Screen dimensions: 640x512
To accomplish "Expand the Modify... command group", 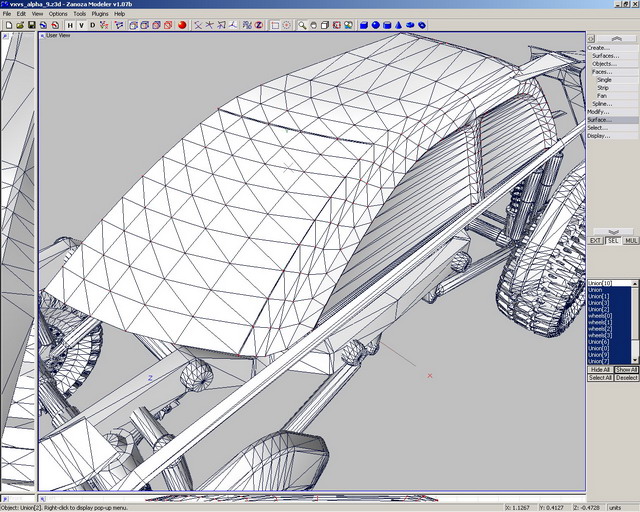I will tap(598, 111).
